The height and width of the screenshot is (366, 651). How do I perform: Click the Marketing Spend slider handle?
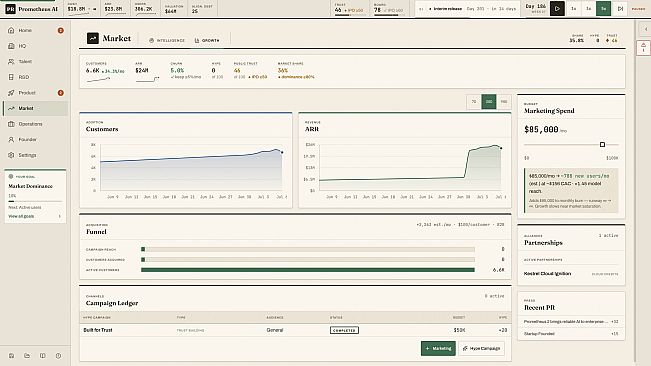(x=602, y=144)
